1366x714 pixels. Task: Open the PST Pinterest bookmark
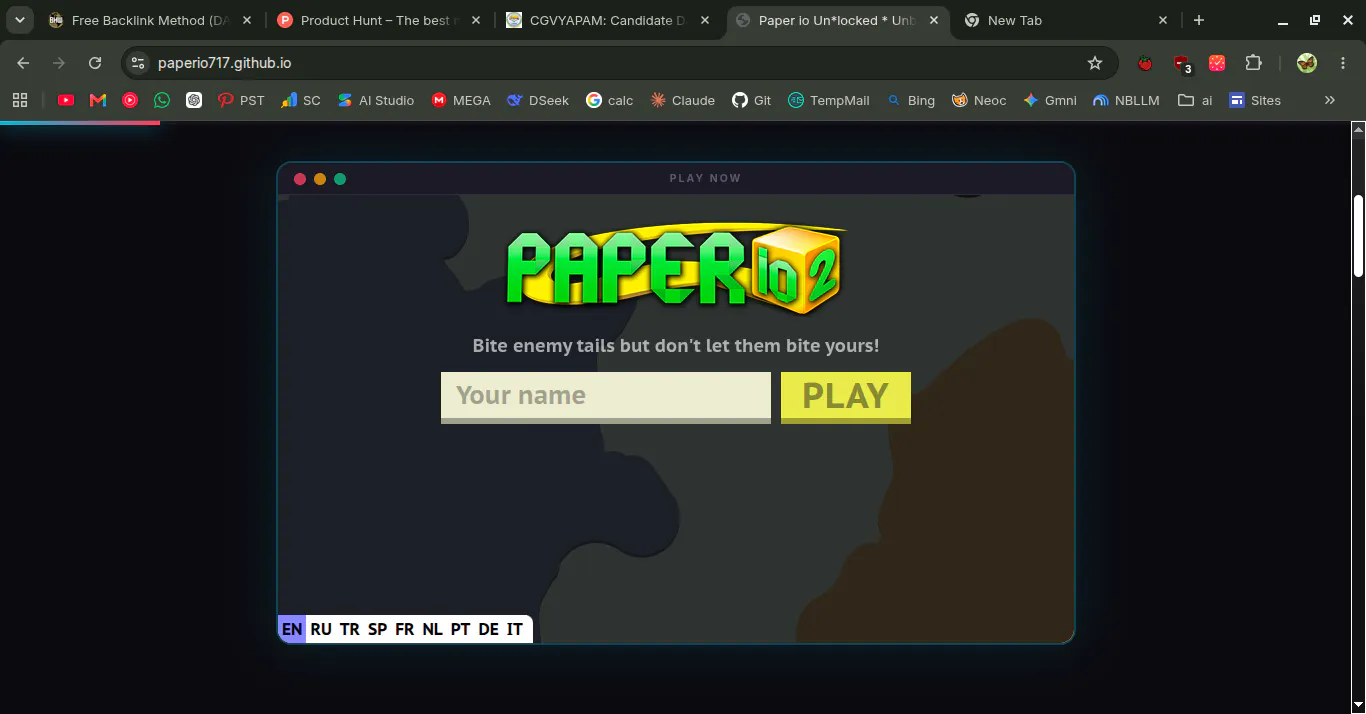tap(241, 100)
